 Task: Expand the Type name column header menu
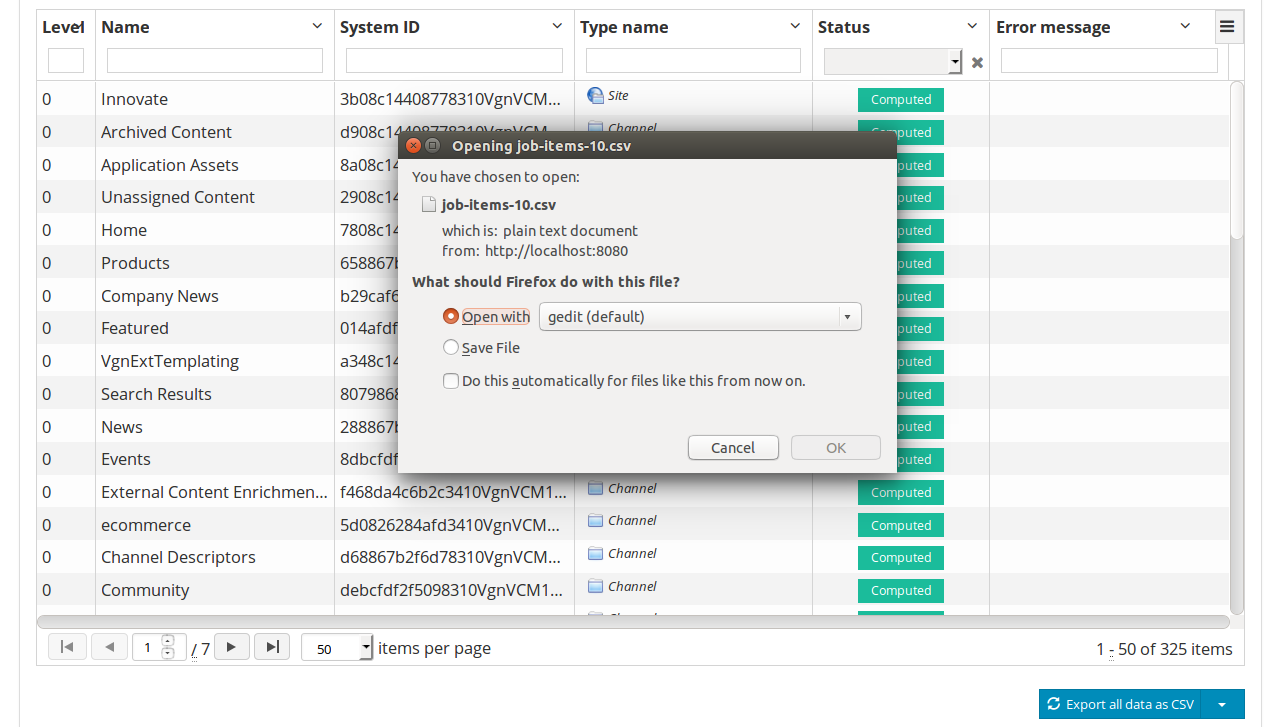click(x=795, y=27)
